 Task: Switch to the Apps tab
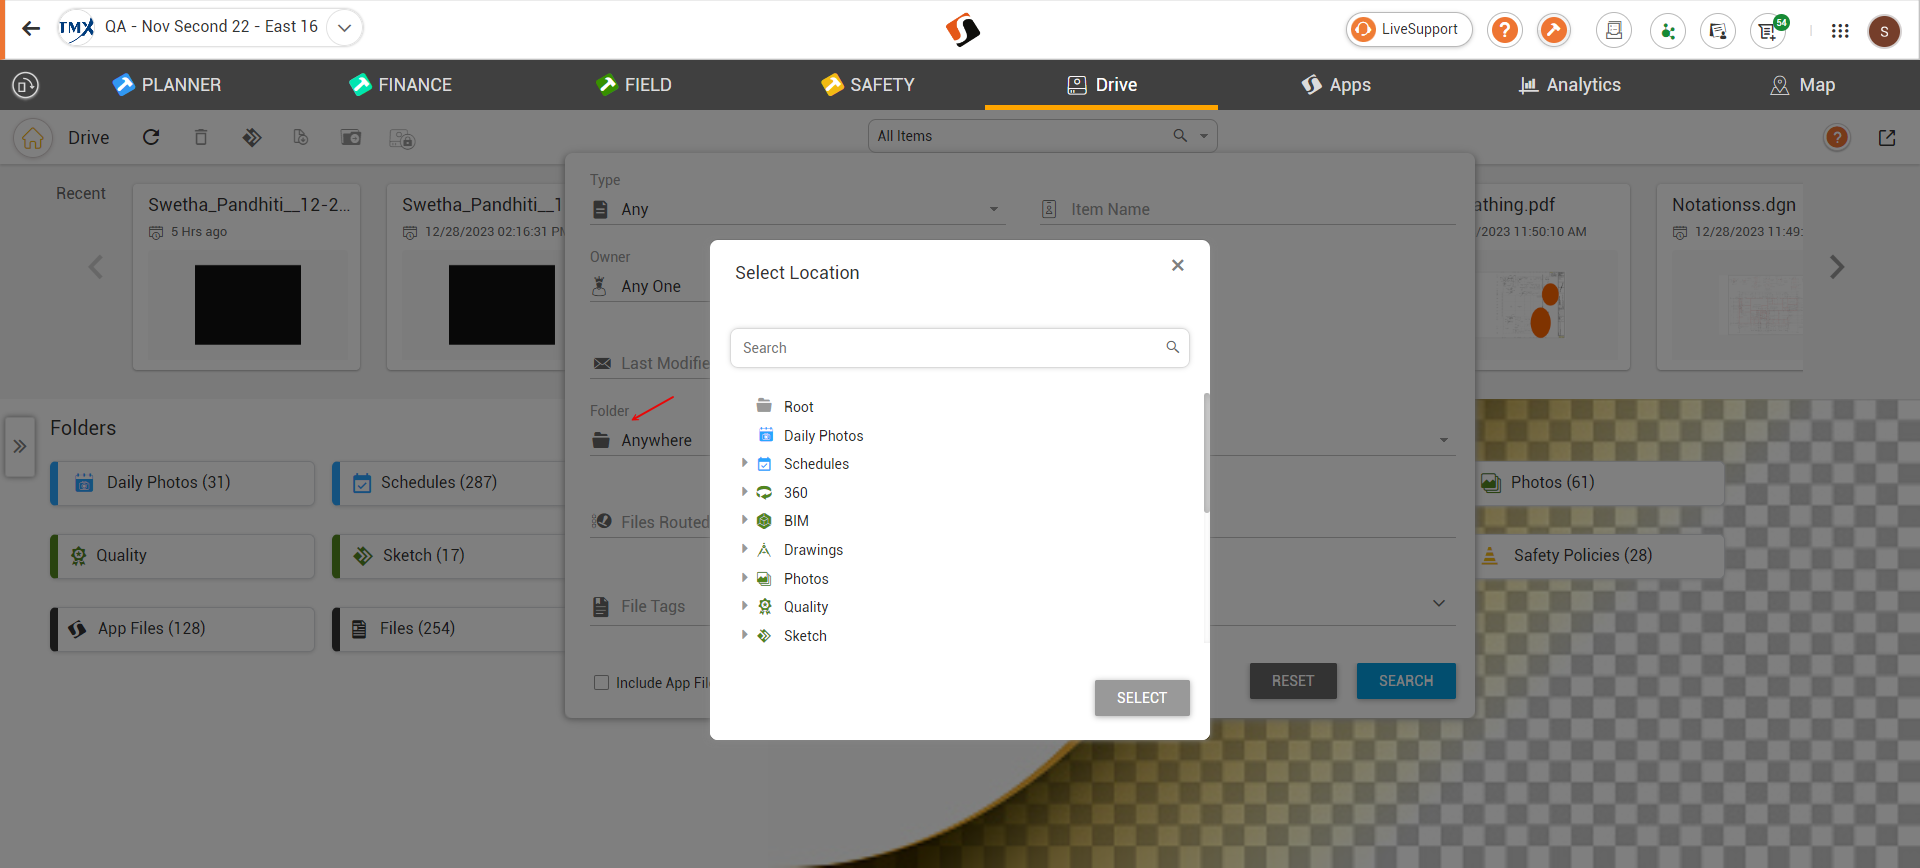click(x=1335, y=85)
